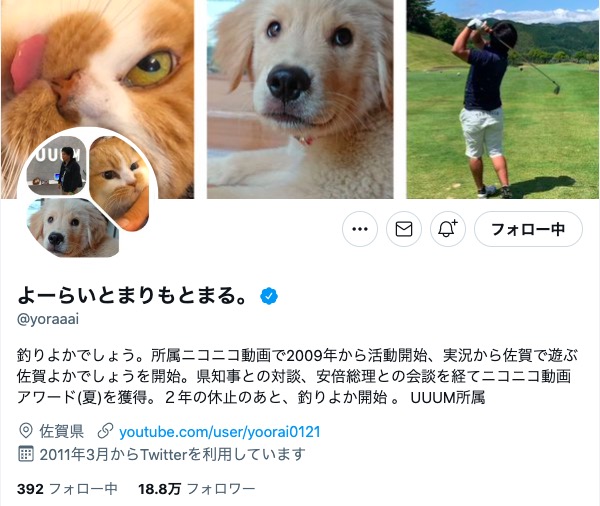600x506 pixels.
Task: Click the location pin icon near 佐賀県
Action: [26, 431]
